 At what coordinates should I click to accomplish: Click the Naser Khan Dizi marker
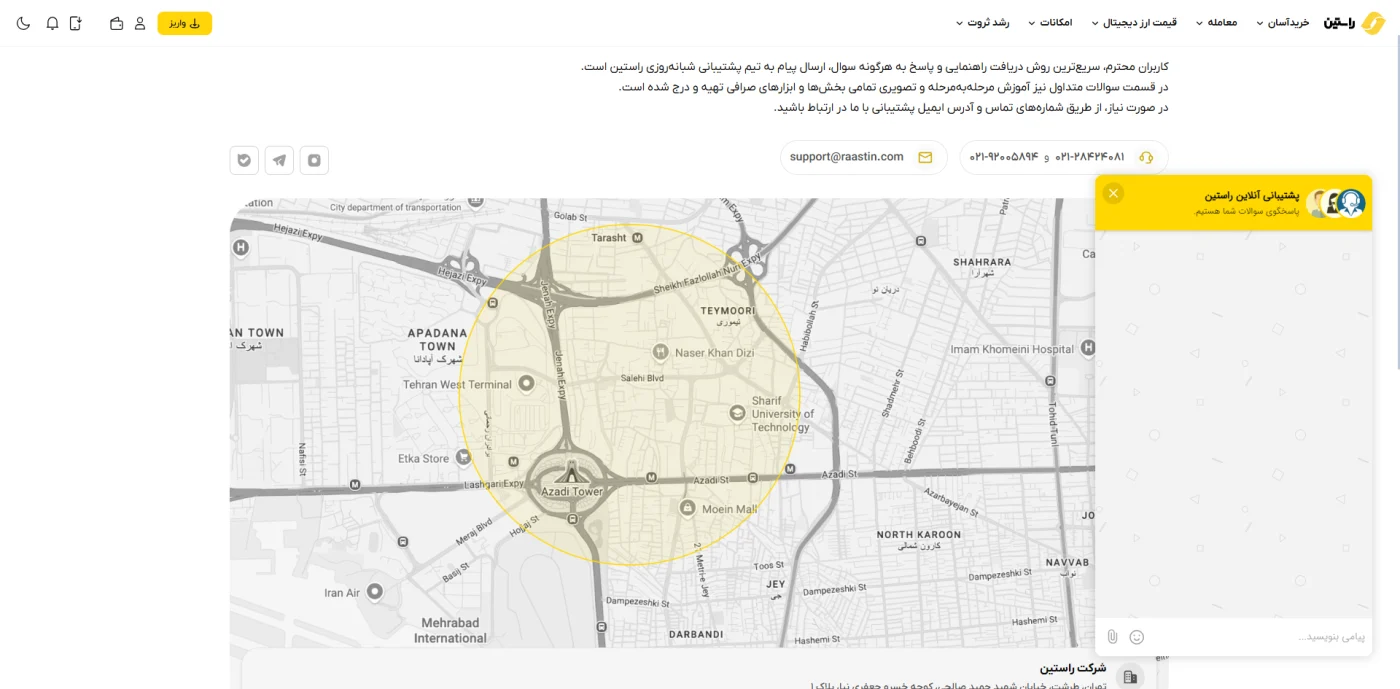(x=660, y=352)
